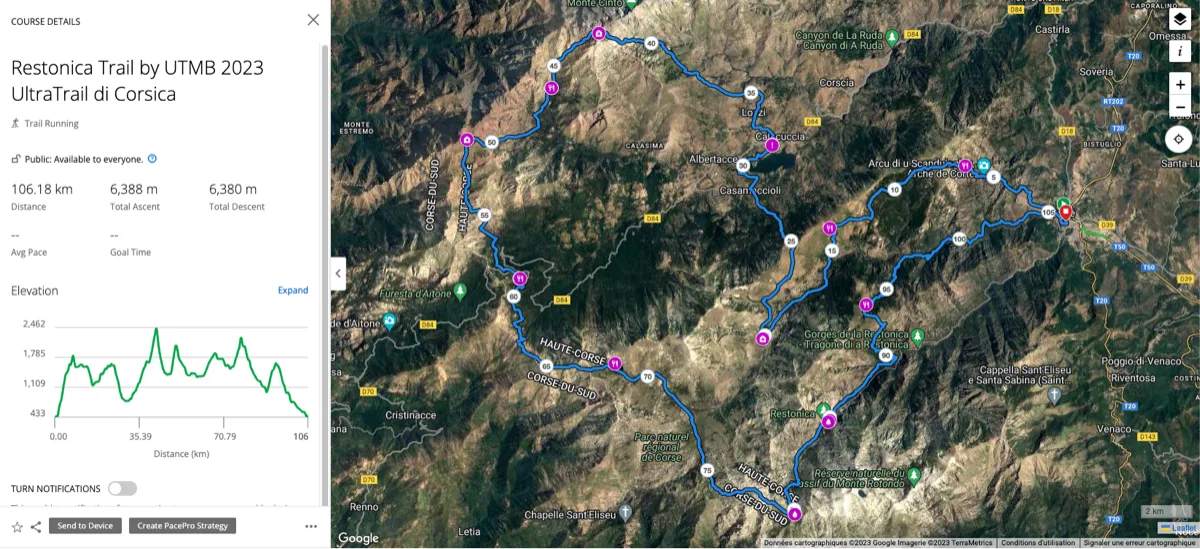
Task: Click the side panel vertical scrollbar
Action: [324, 275]
